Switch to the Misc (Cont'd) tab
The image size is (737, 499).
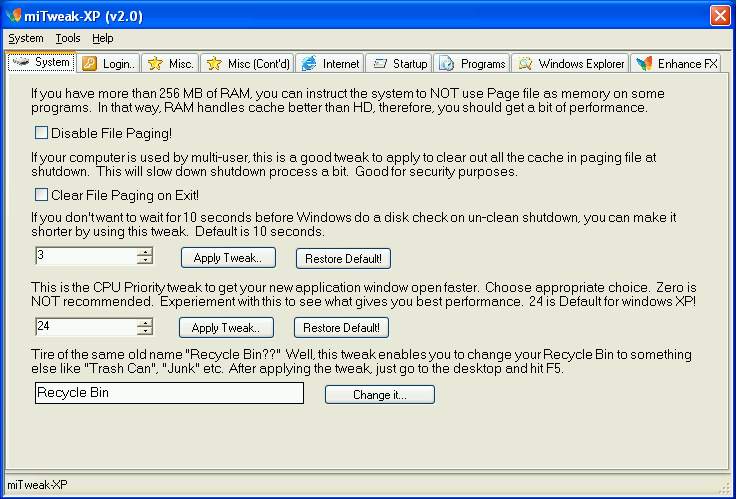(x=247, y=63)
